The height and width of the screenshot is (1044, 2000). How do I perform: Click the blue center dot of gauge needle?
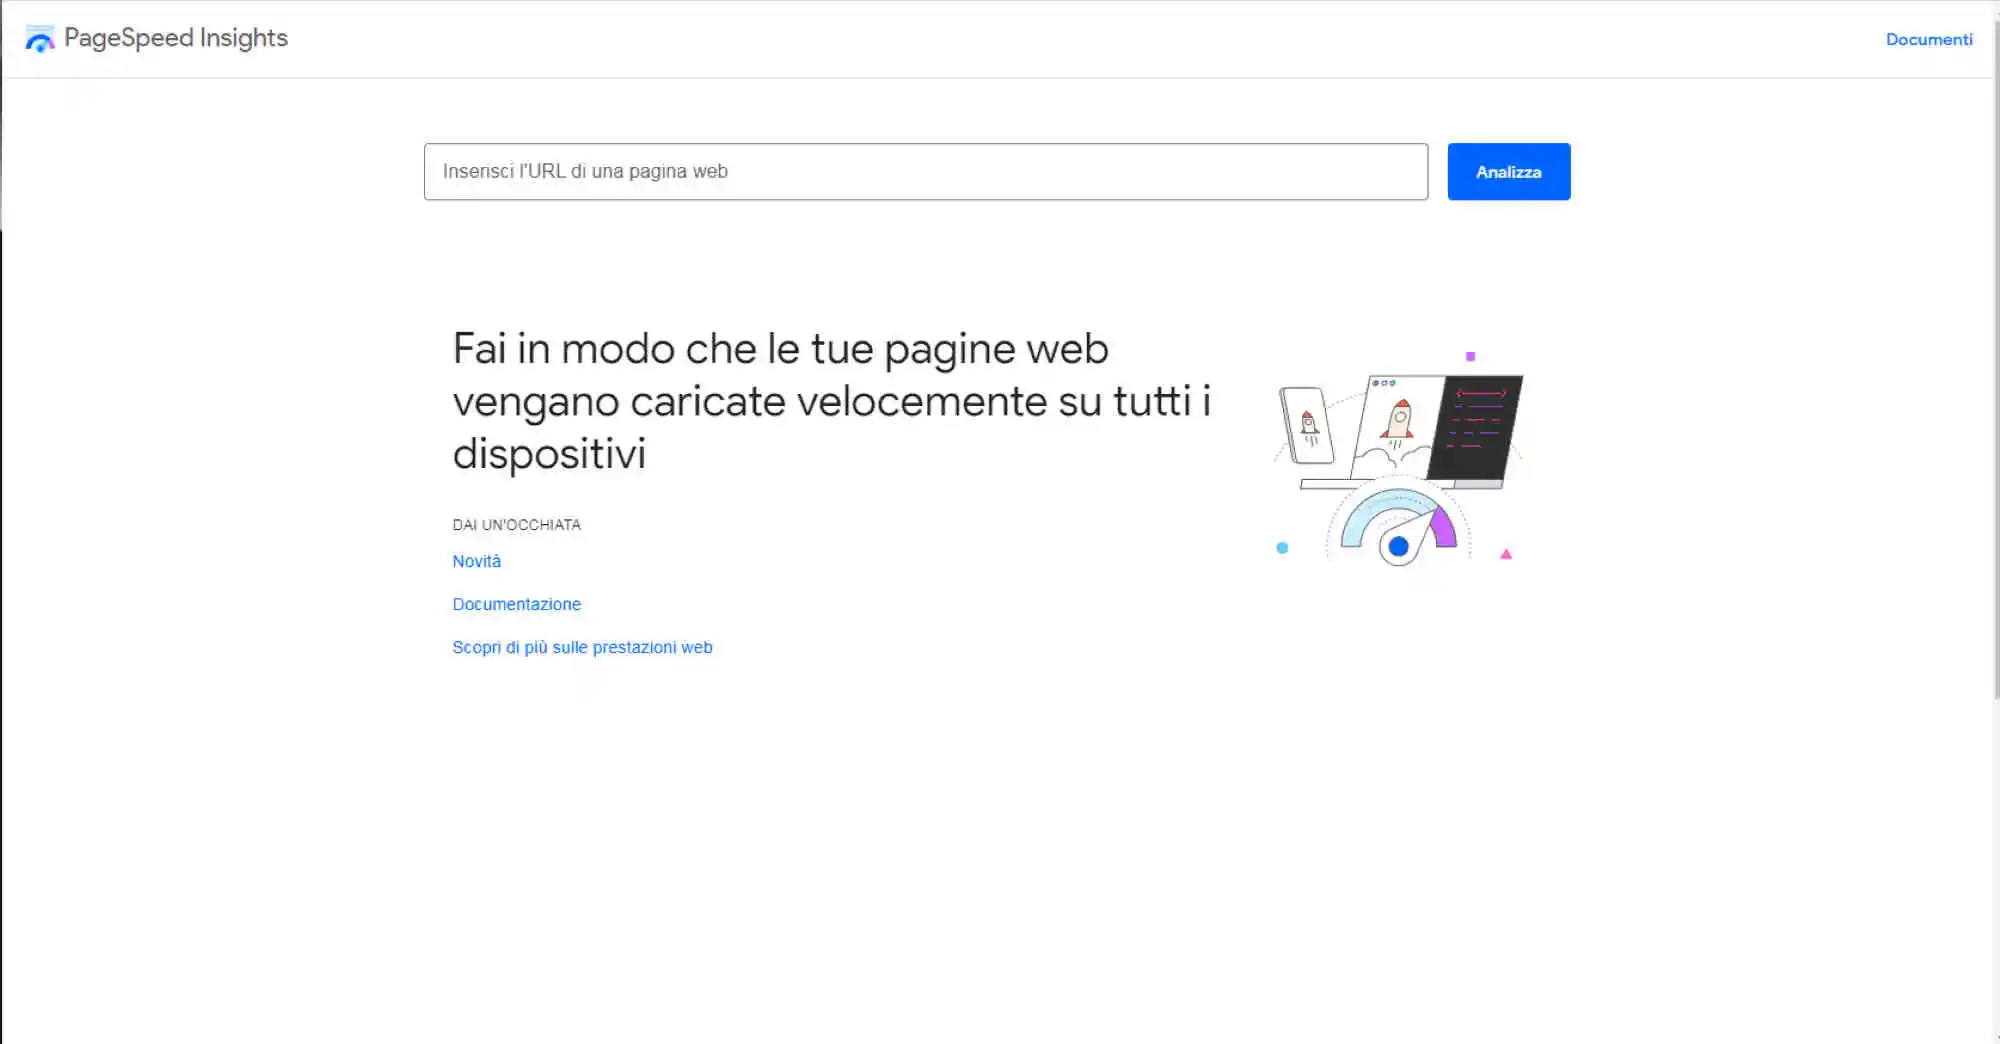click(1398, 546)
